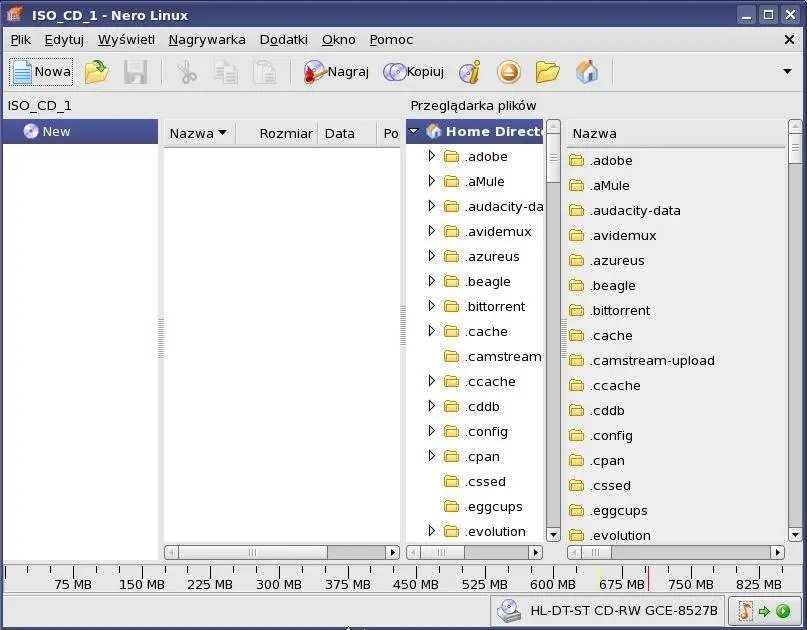This screenshot has height=630, width=807.
Task: Collapse the Home Directory tree node
Action: click(x=413, y=131)
